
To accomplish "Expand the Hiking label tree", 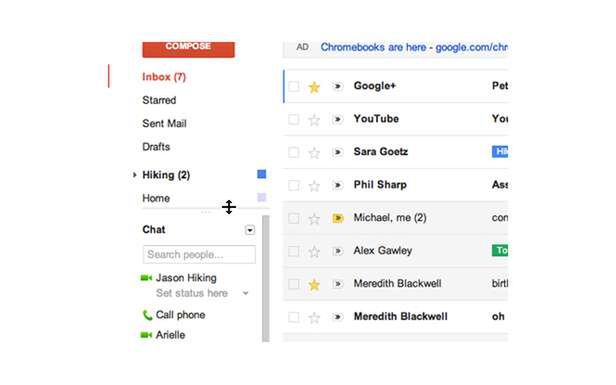I will pos(134,175).
